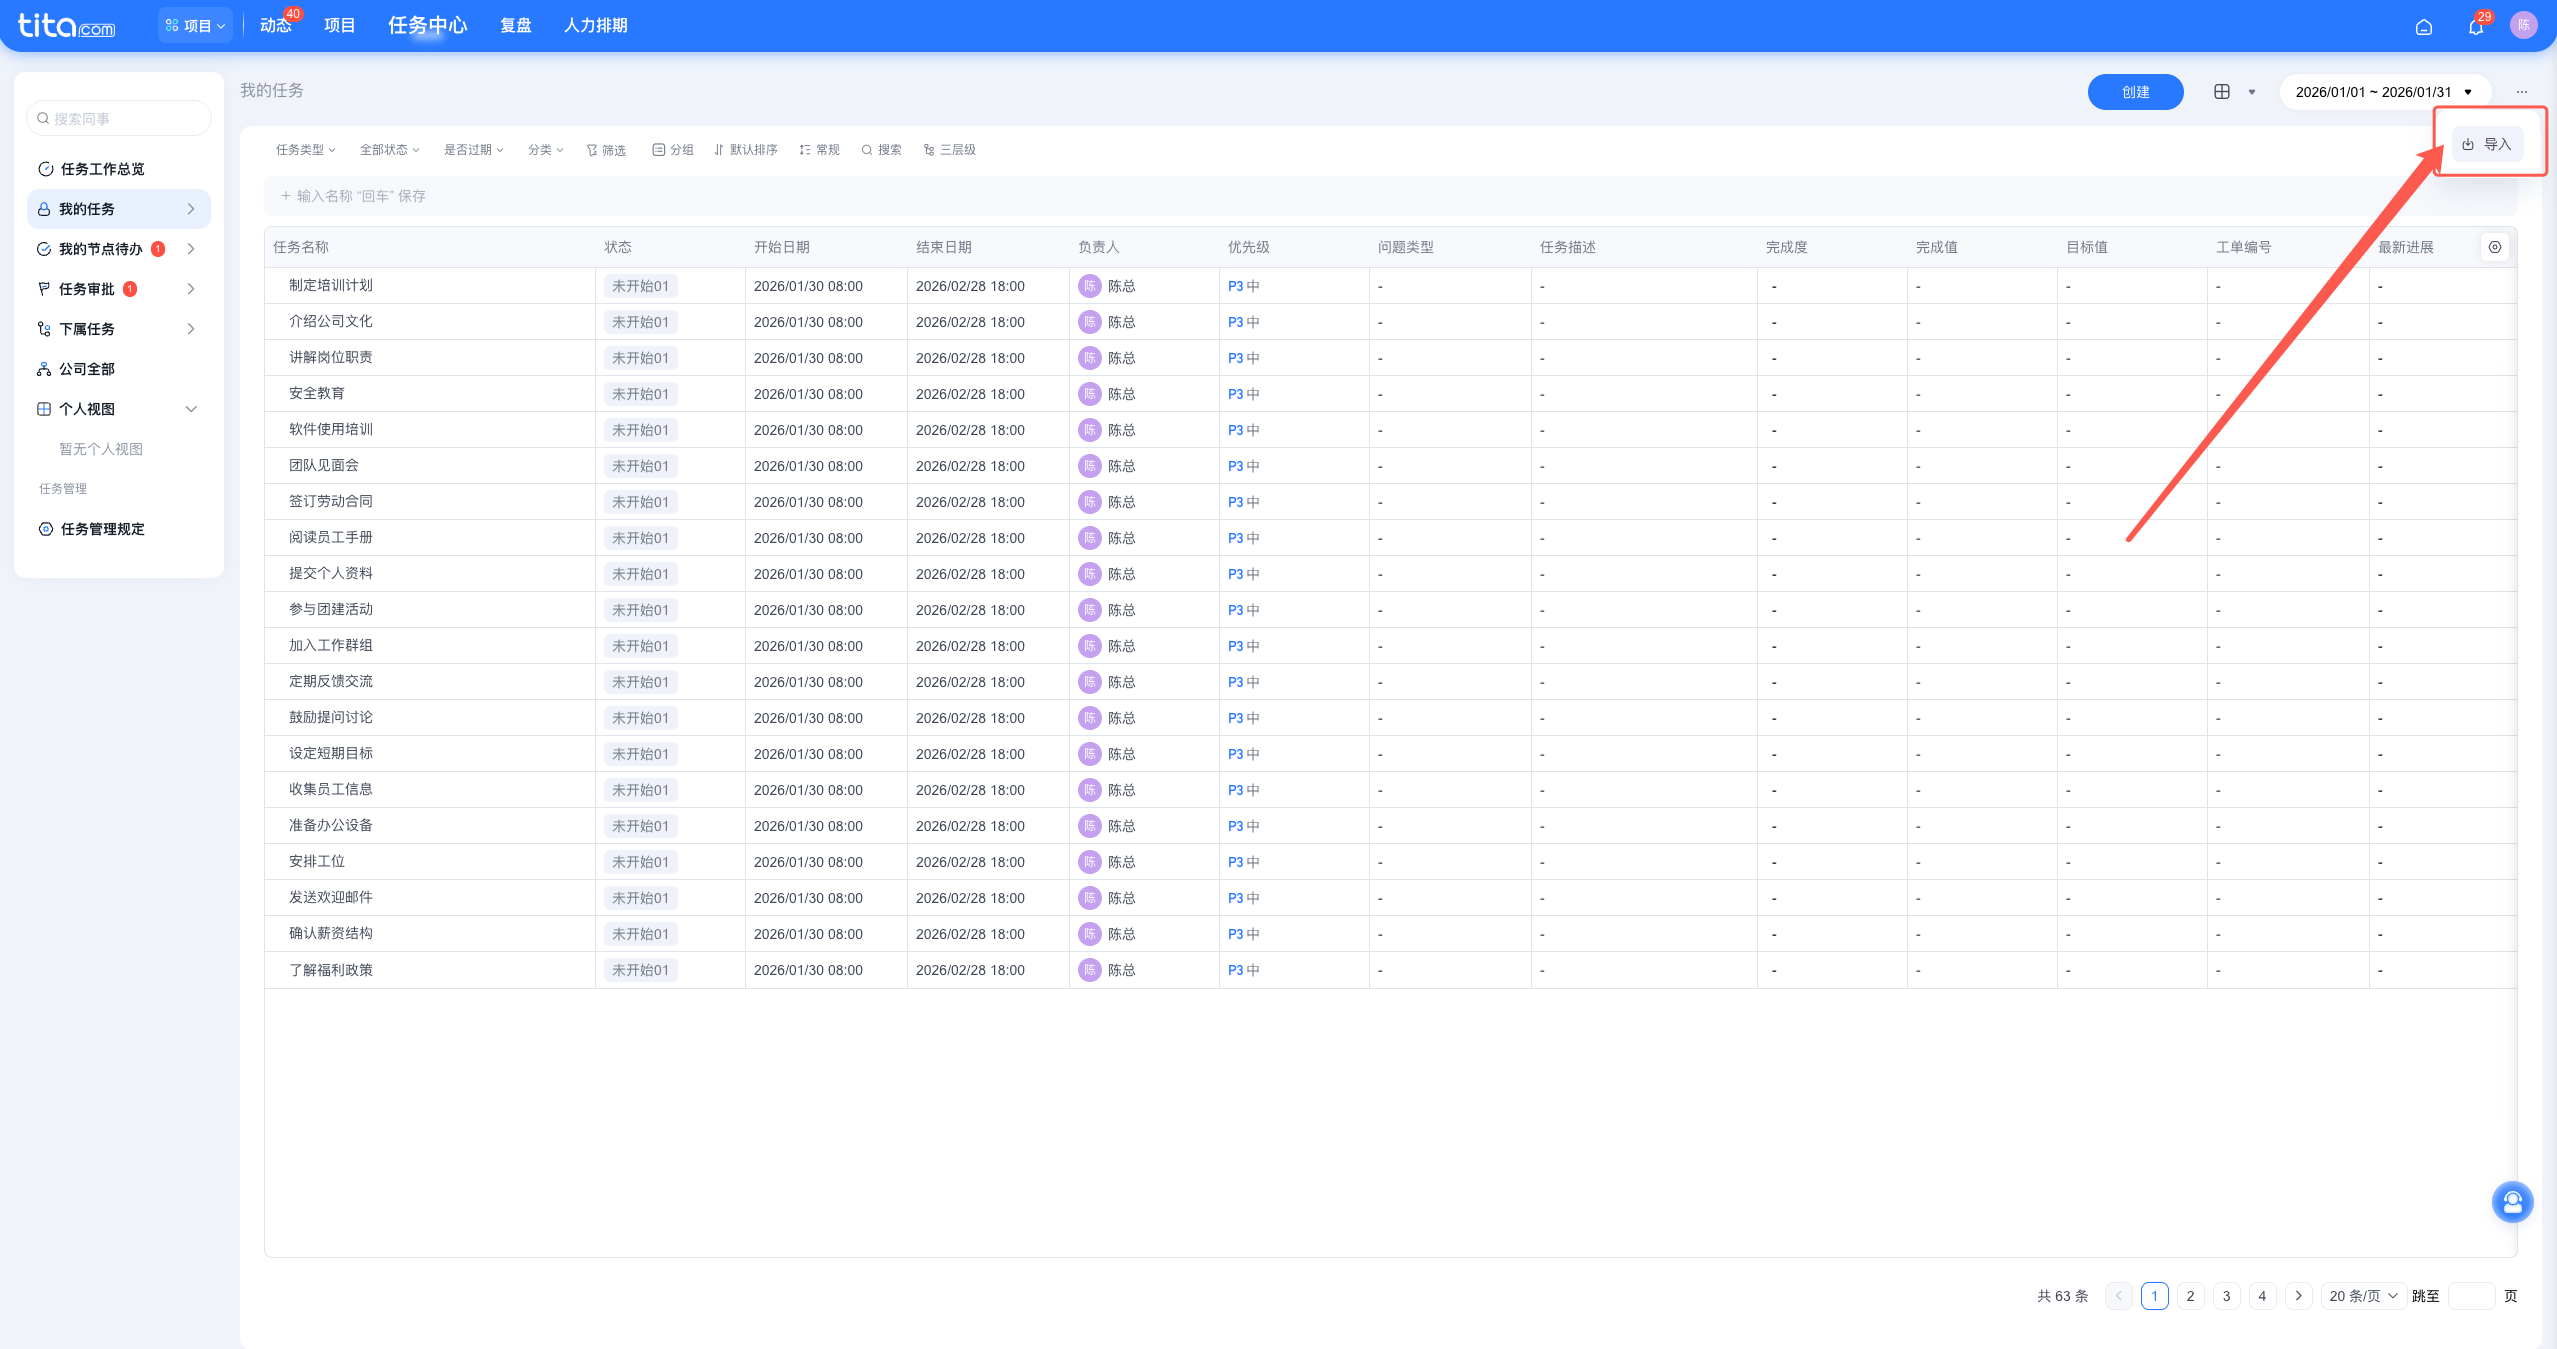The width and height of the screenshot is (2557, 1349).
Task: Click the 优先级 column header
Action: [x=1249, y=247]
